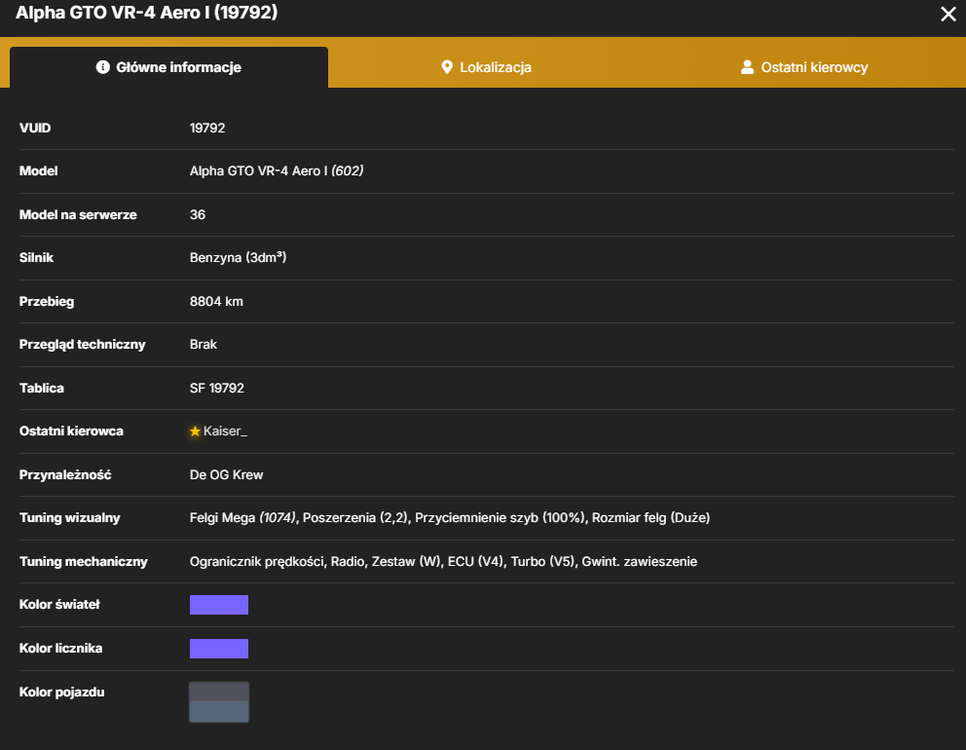The height and width of the screenshot is (750, 966).
Task: Open the Kaiser_ driver name
Action: [225, 431]
